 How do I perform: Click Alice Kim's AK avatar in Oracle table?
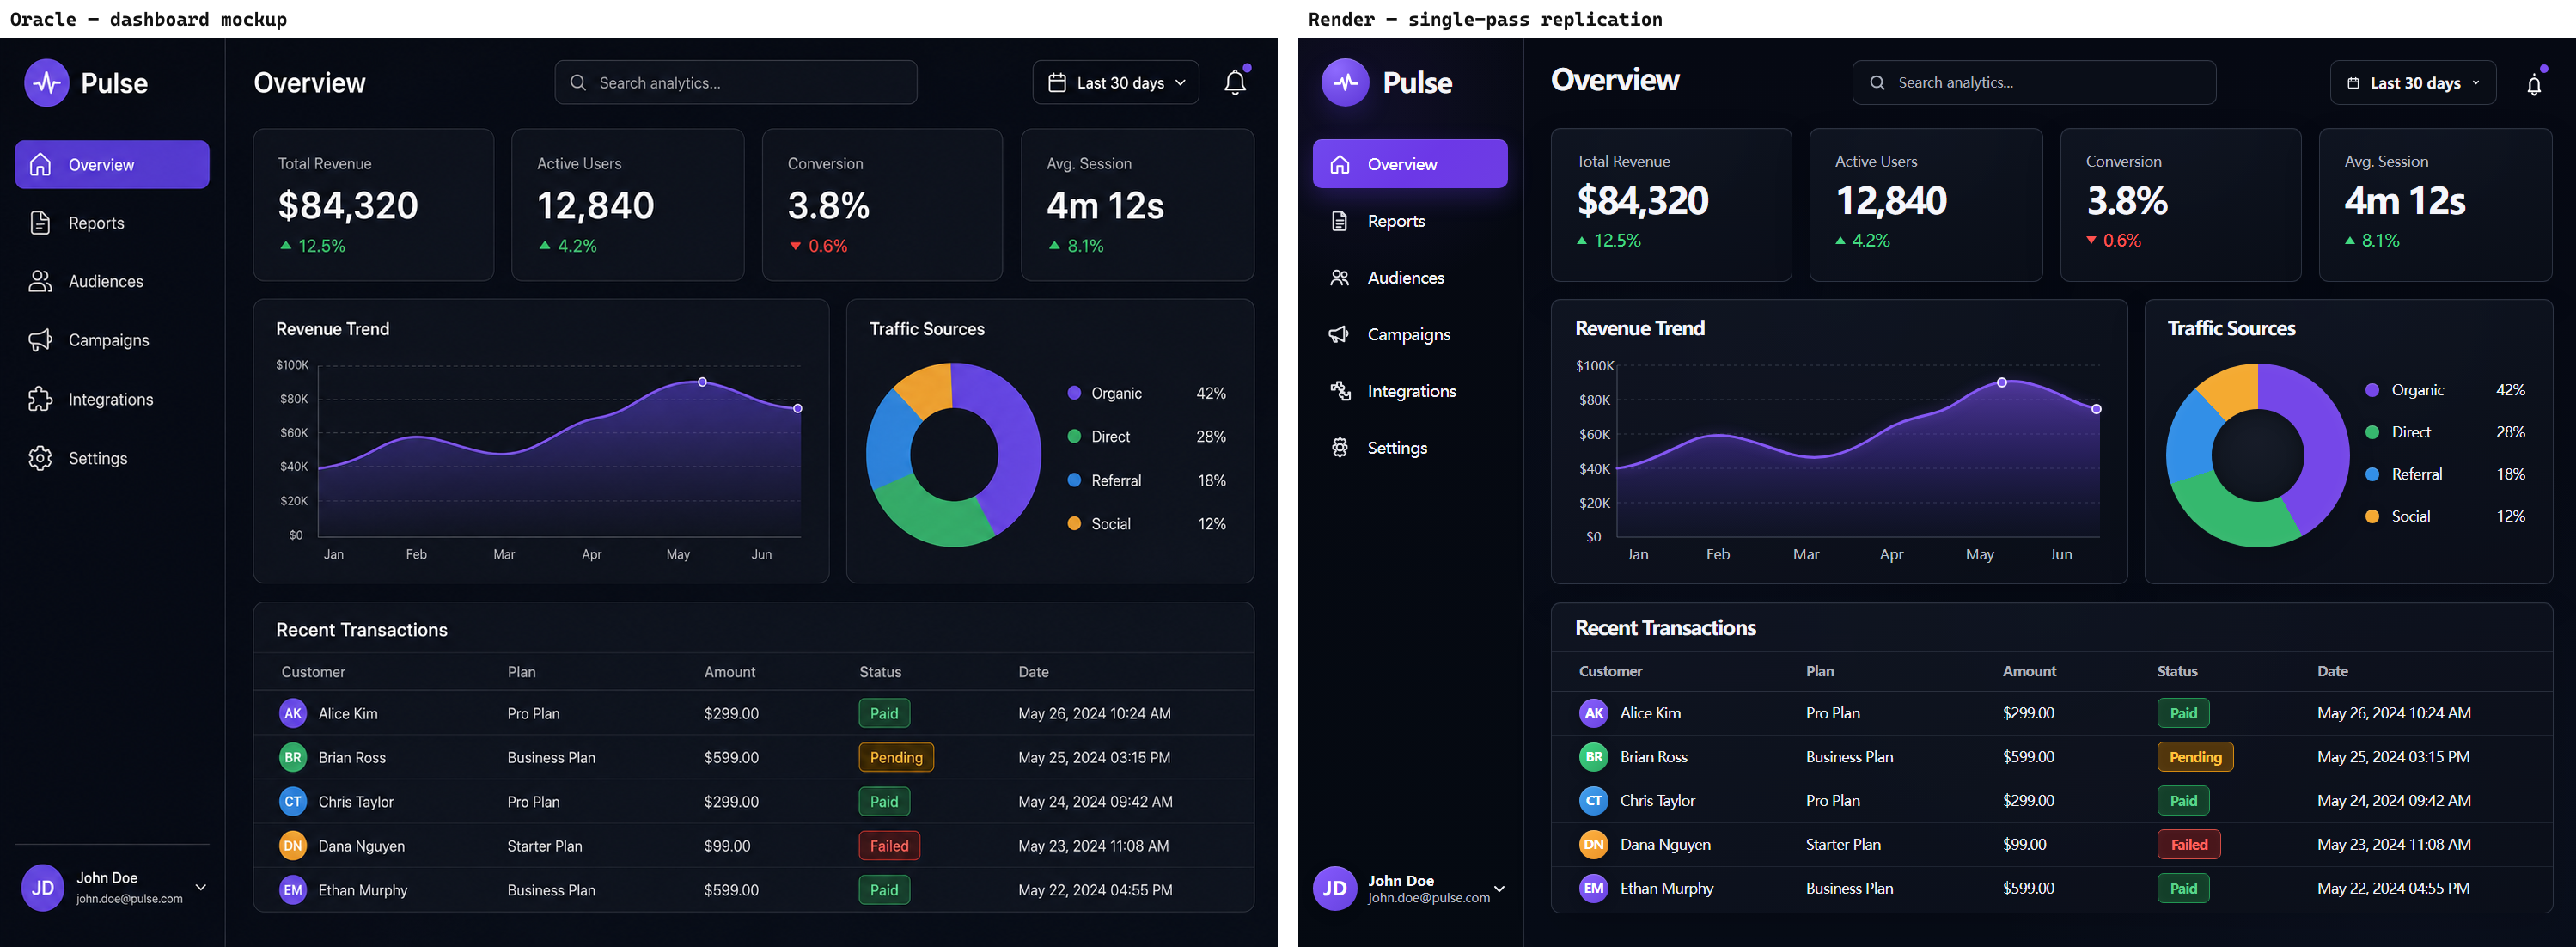(x=293, y=713)
